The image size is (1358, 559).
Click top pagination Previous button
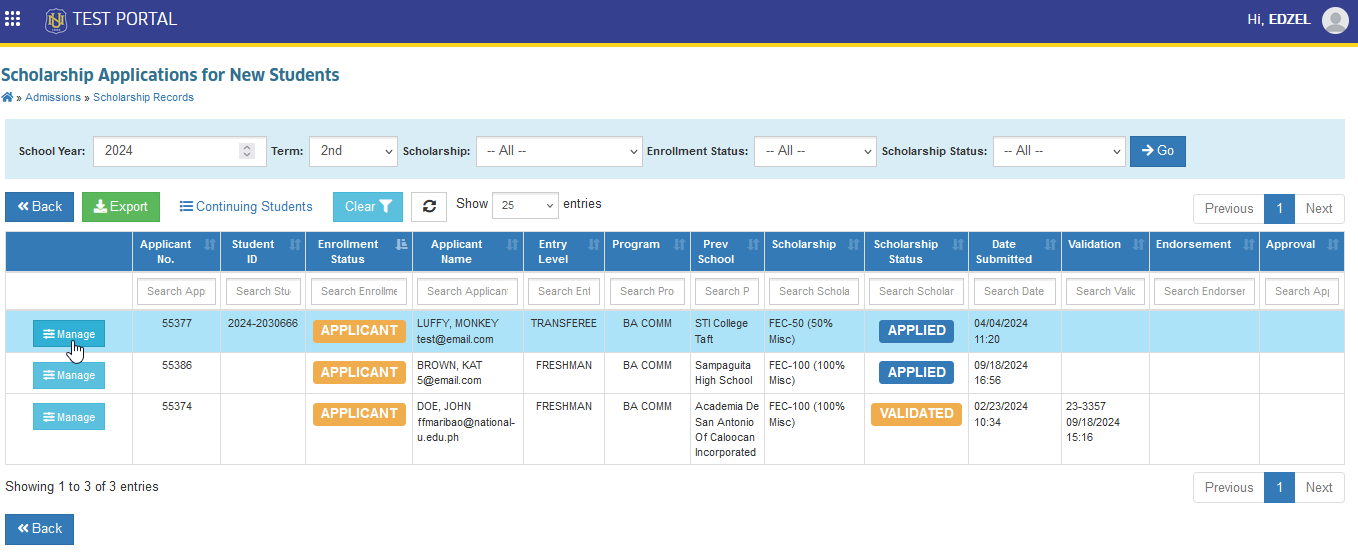(x=1229, y=209)
